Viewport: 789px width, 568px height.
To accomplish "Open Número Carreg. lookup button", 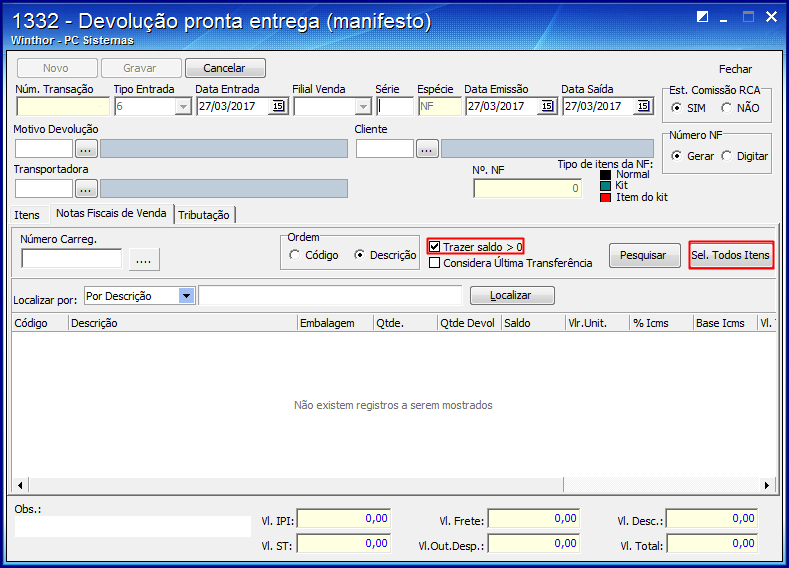I will 144,260.
